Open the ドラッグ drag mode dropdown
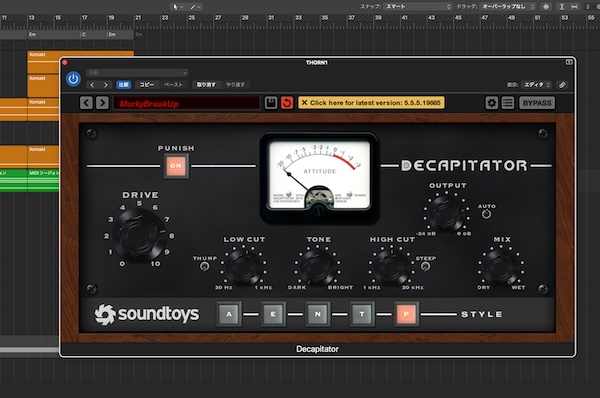Viewport: 600px width, 398px height. coord(509,7)
